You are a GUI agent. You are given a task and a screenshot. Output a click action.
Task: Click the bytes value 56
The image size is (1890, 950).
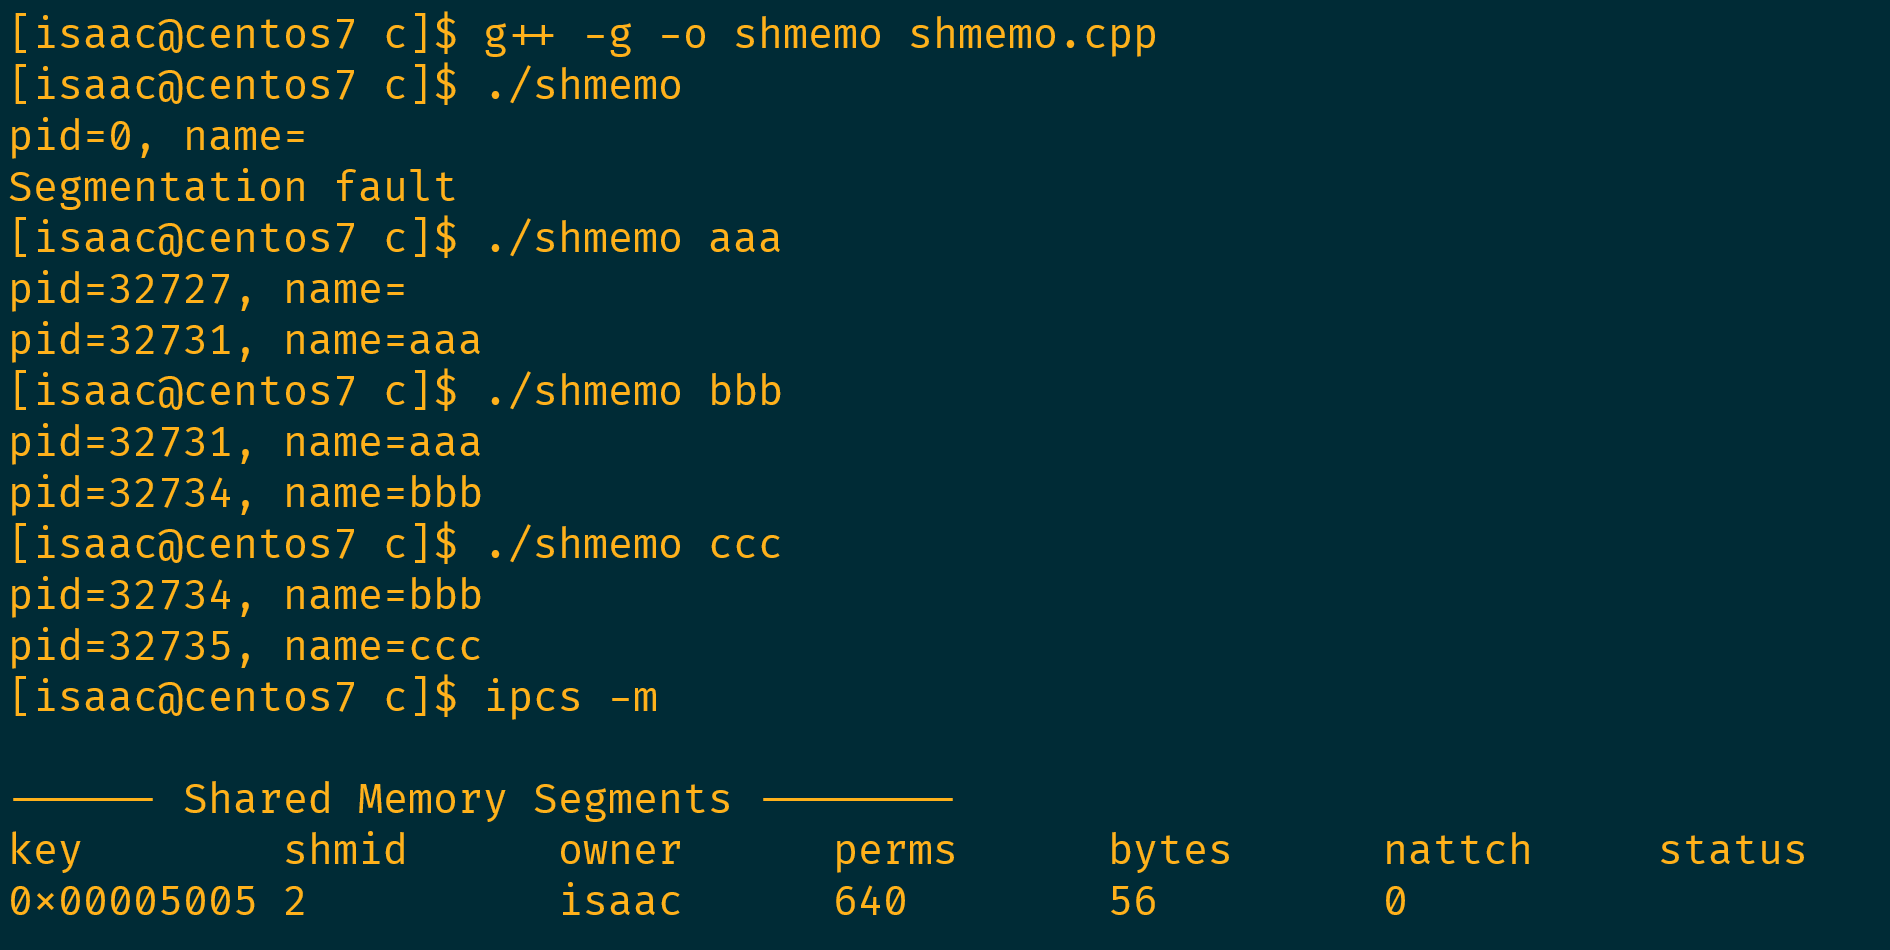pyautogui.click(x=1133, y=902)
